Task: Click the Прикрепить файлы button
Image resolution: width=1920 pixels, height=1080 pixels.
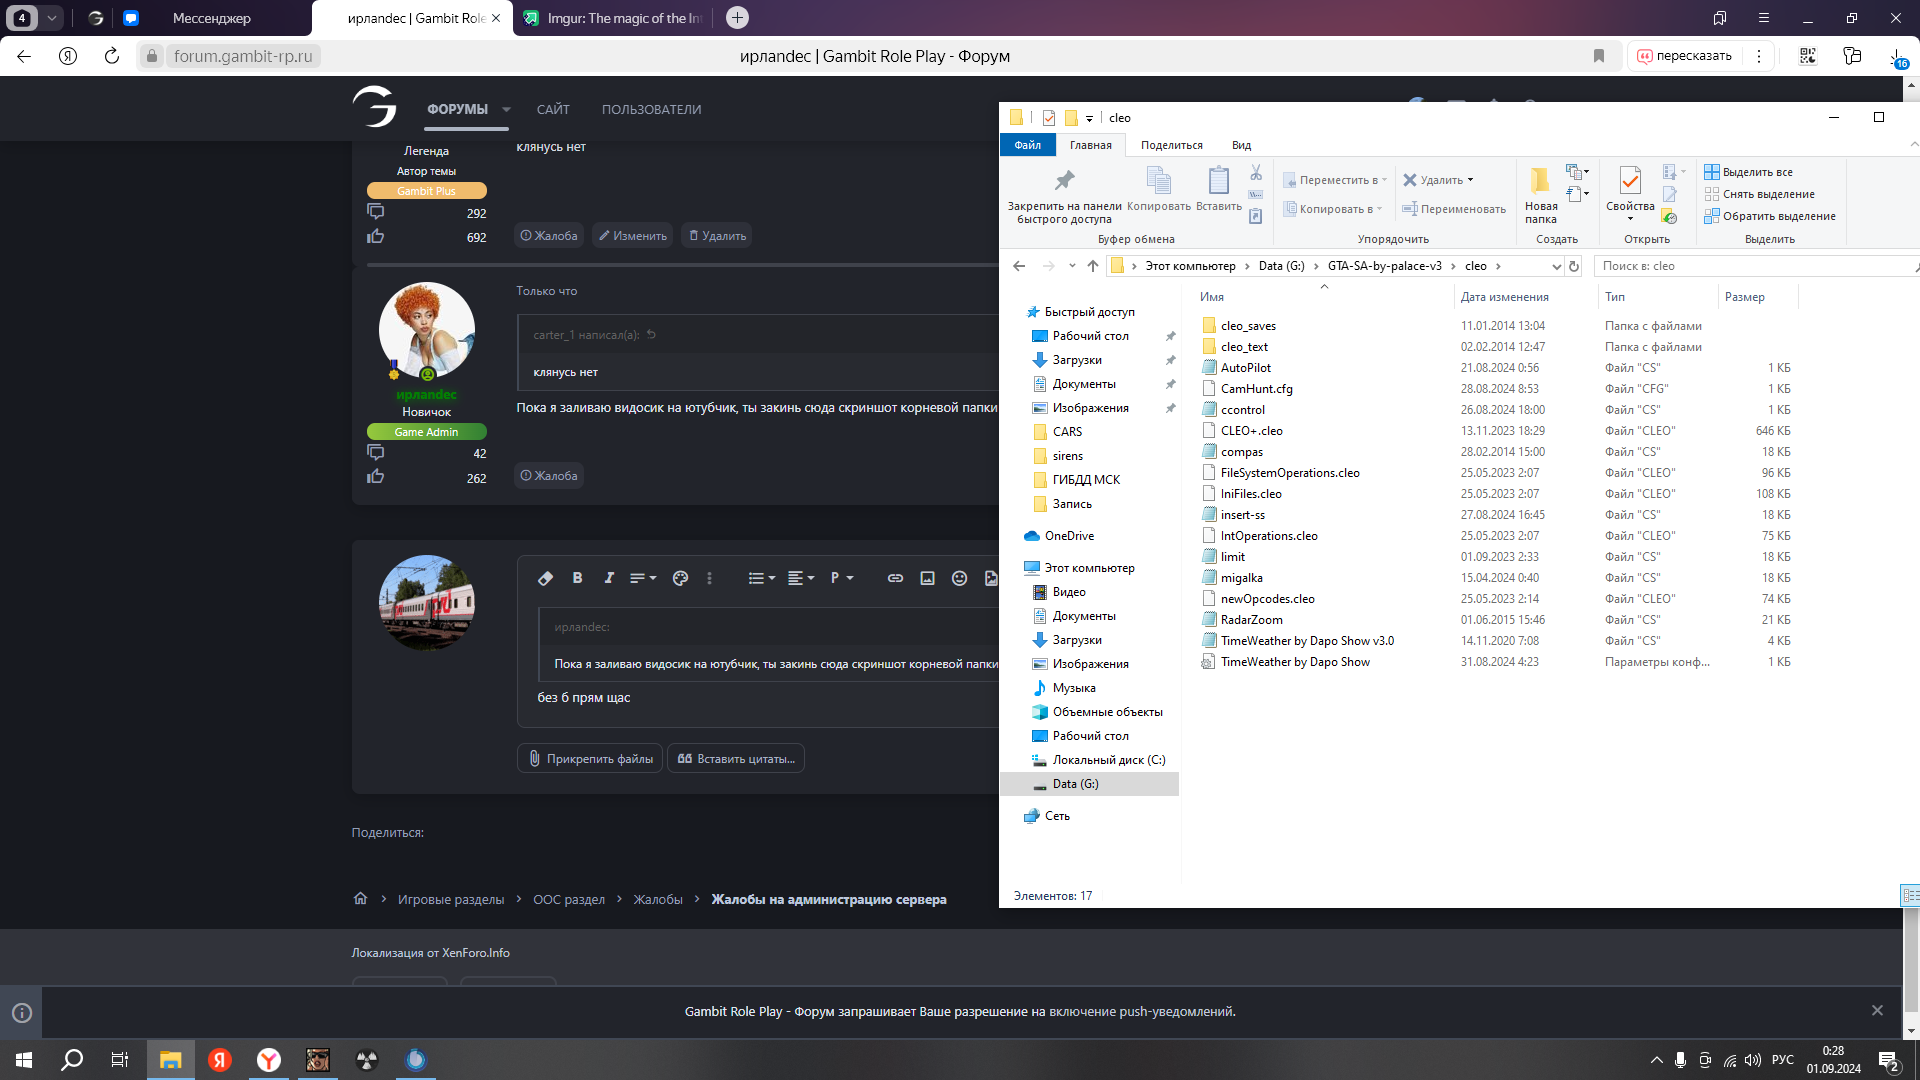Action: click(x=590, y=759)
